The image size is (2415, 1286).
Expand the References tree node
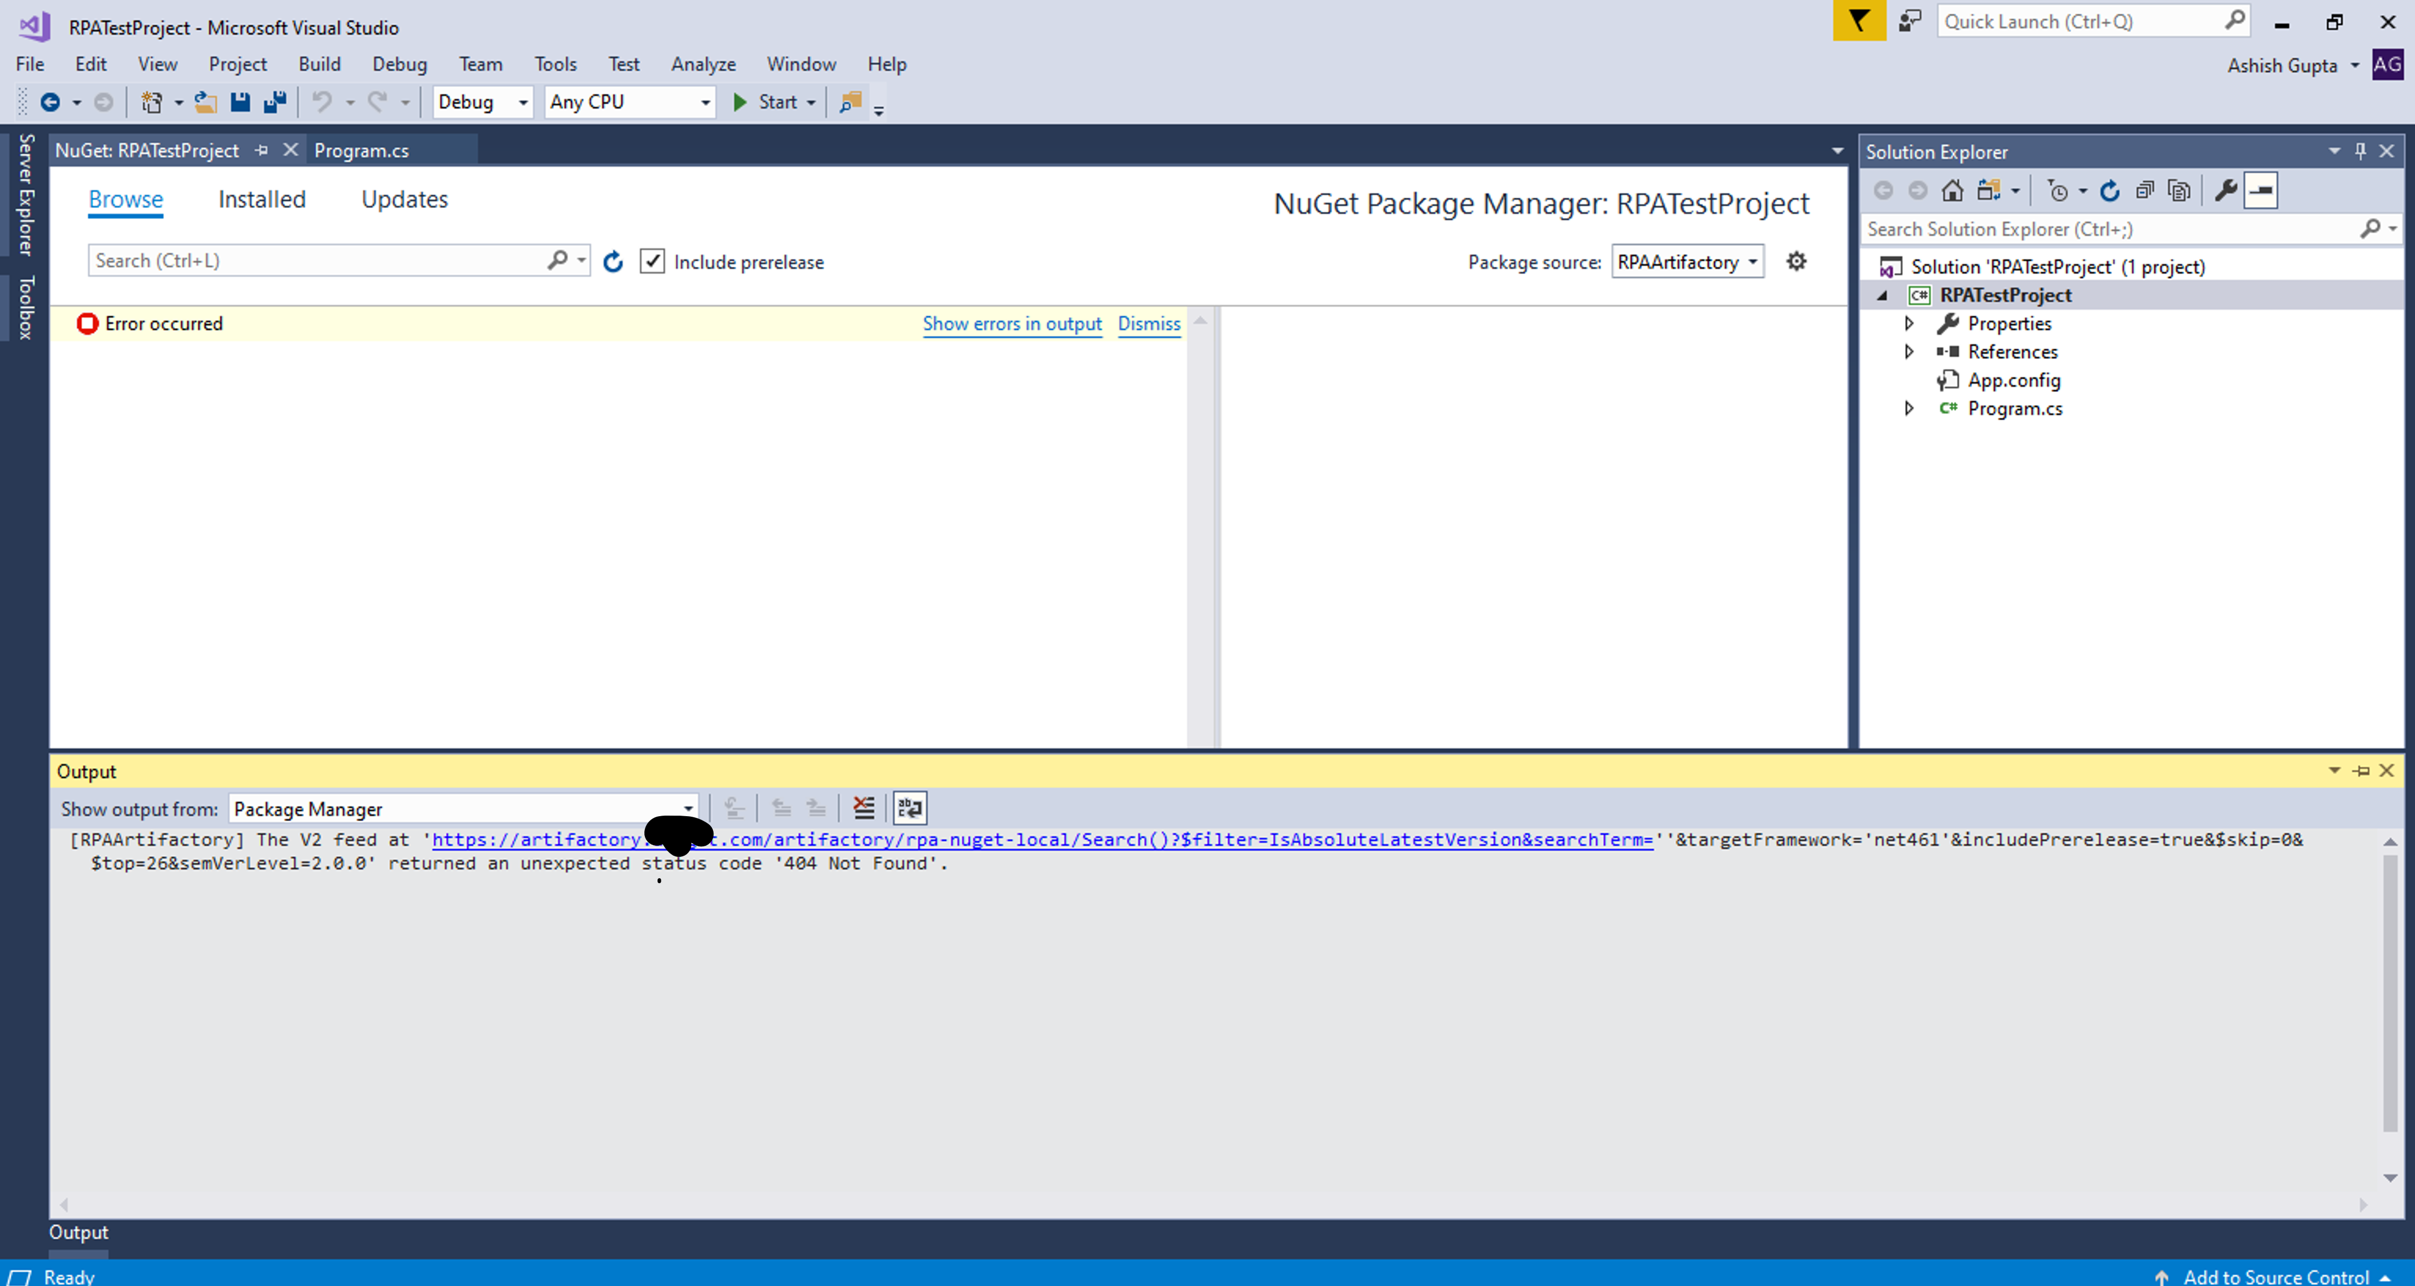pyautogui.click(x=1908, y=352)
